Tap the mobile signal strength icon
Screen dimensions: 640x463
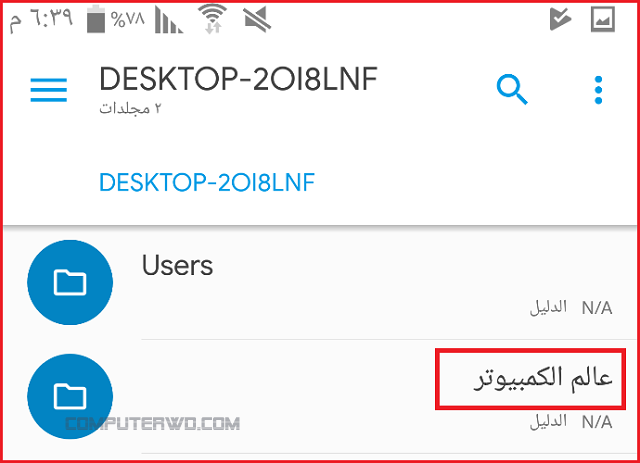click(169, 20)
